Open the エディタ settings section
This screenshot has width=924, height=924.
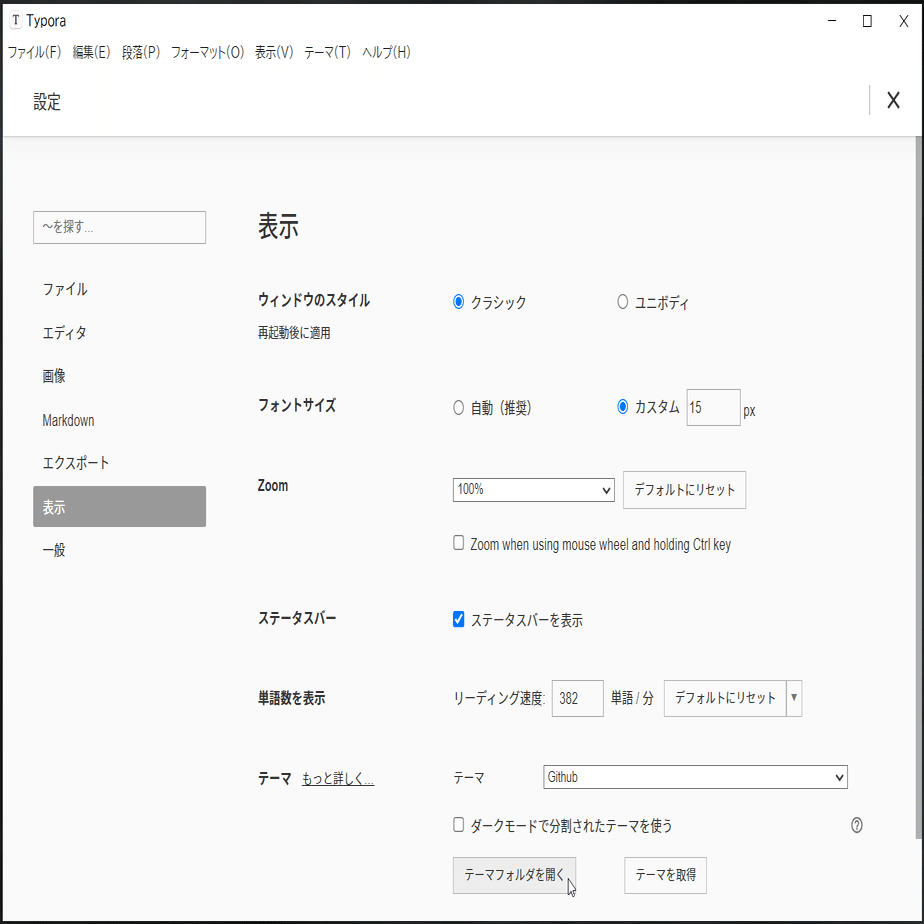(64, 333)
